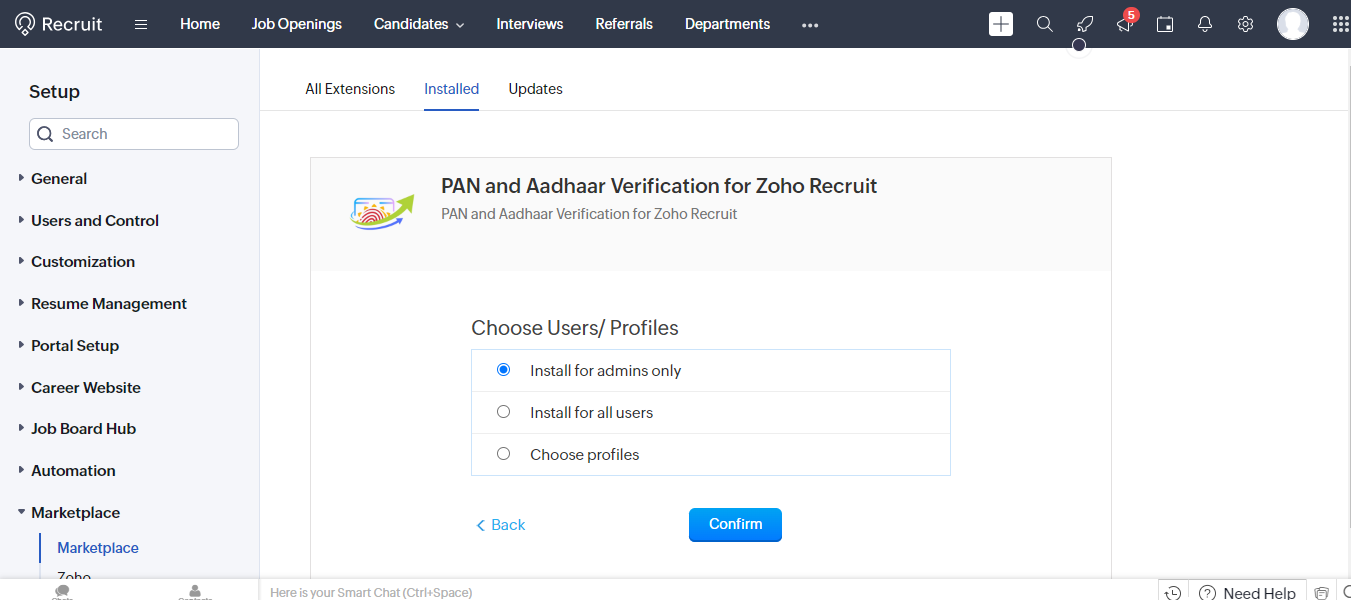
Task: Toggle the hamburger menu next to Recruit
Action: coord(141,24)
